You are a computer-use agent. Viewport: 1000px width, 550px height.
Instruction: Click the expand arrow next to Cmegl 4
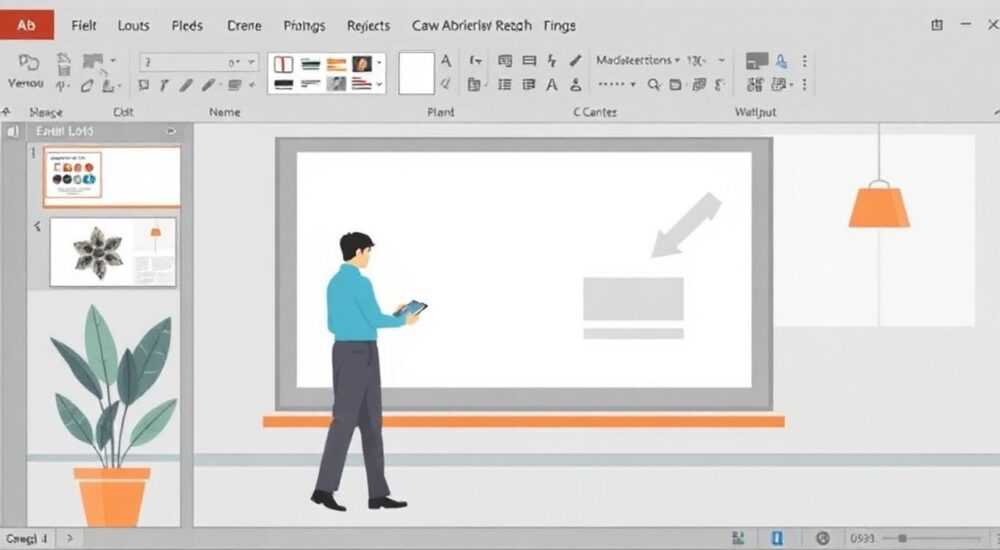click(x=70, y=539)
